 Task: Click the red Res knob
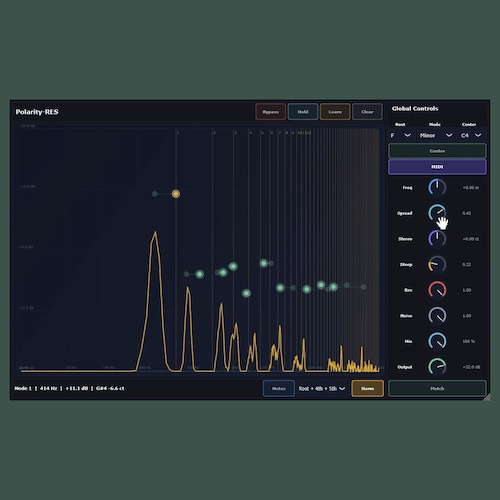tap(437, 290)
